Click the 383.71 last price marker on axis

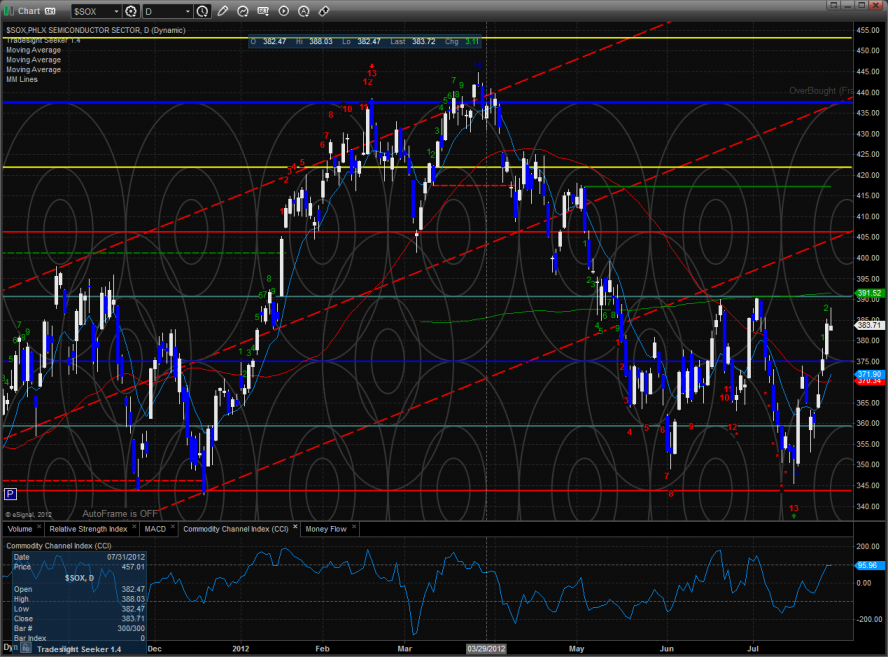[869, 325]
